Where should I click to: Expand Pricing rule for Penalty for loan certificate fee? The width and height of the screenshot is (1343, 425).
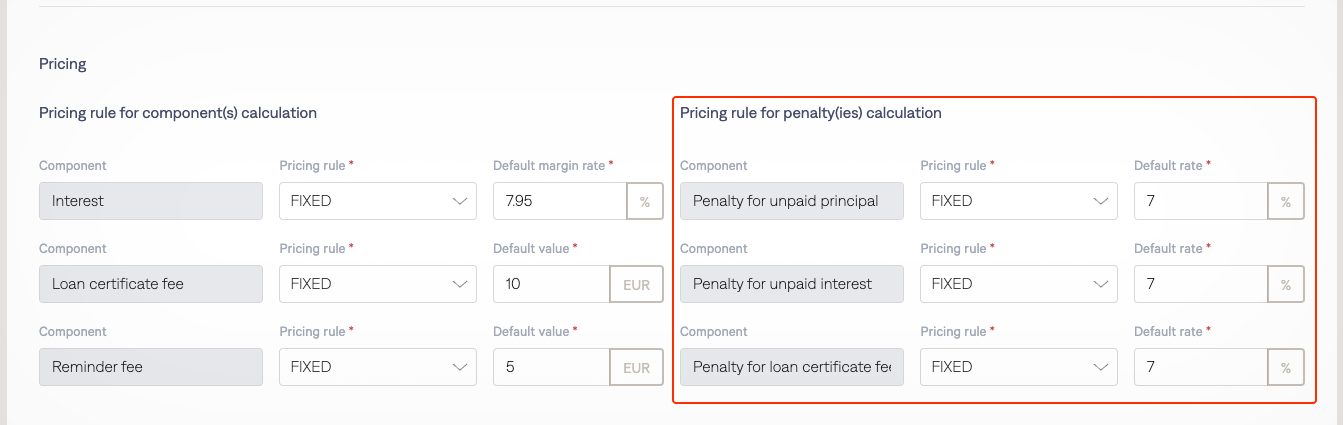(1017, 367)
